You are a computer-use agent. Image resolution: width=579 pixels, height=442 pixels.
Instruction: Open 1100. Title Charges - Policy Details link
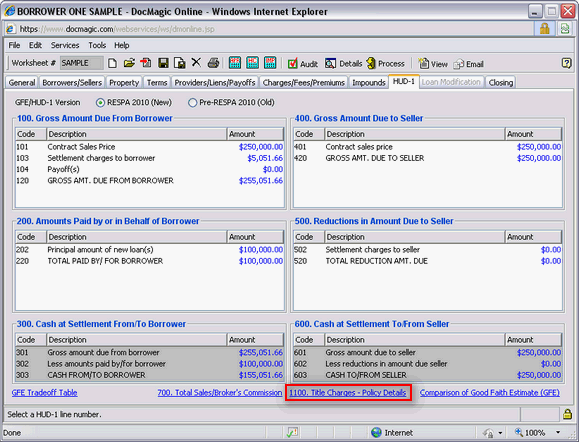click(348, 393)
